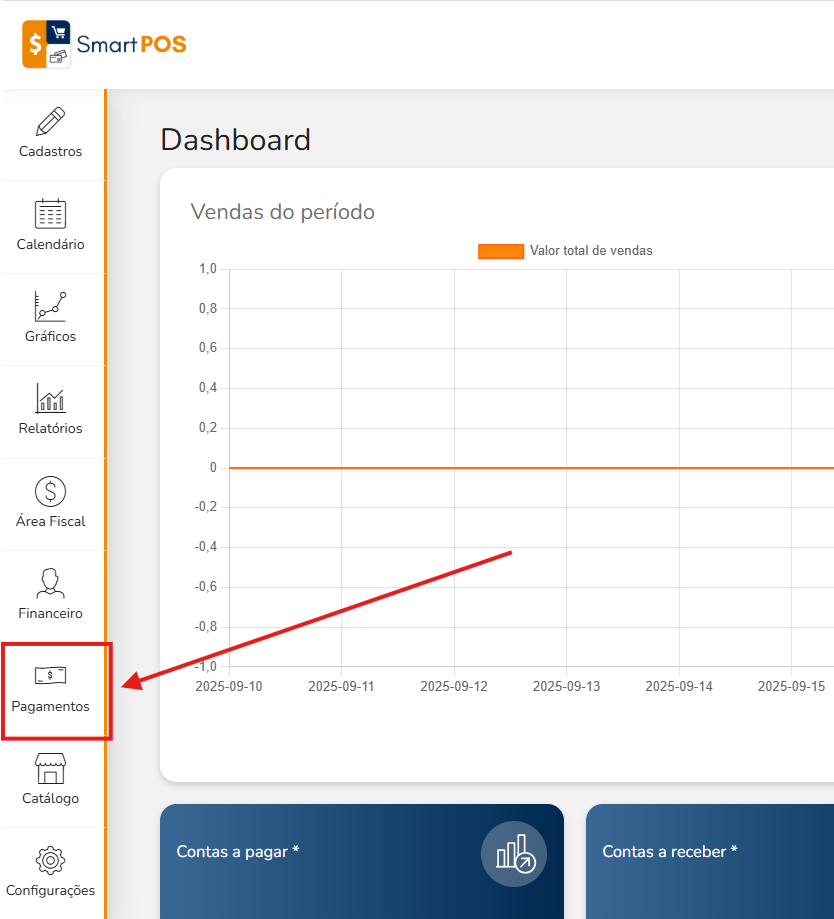This screenshot has width=834, height=919.
Task: Click the 2025-09-13 axis date
Action: 566,686
